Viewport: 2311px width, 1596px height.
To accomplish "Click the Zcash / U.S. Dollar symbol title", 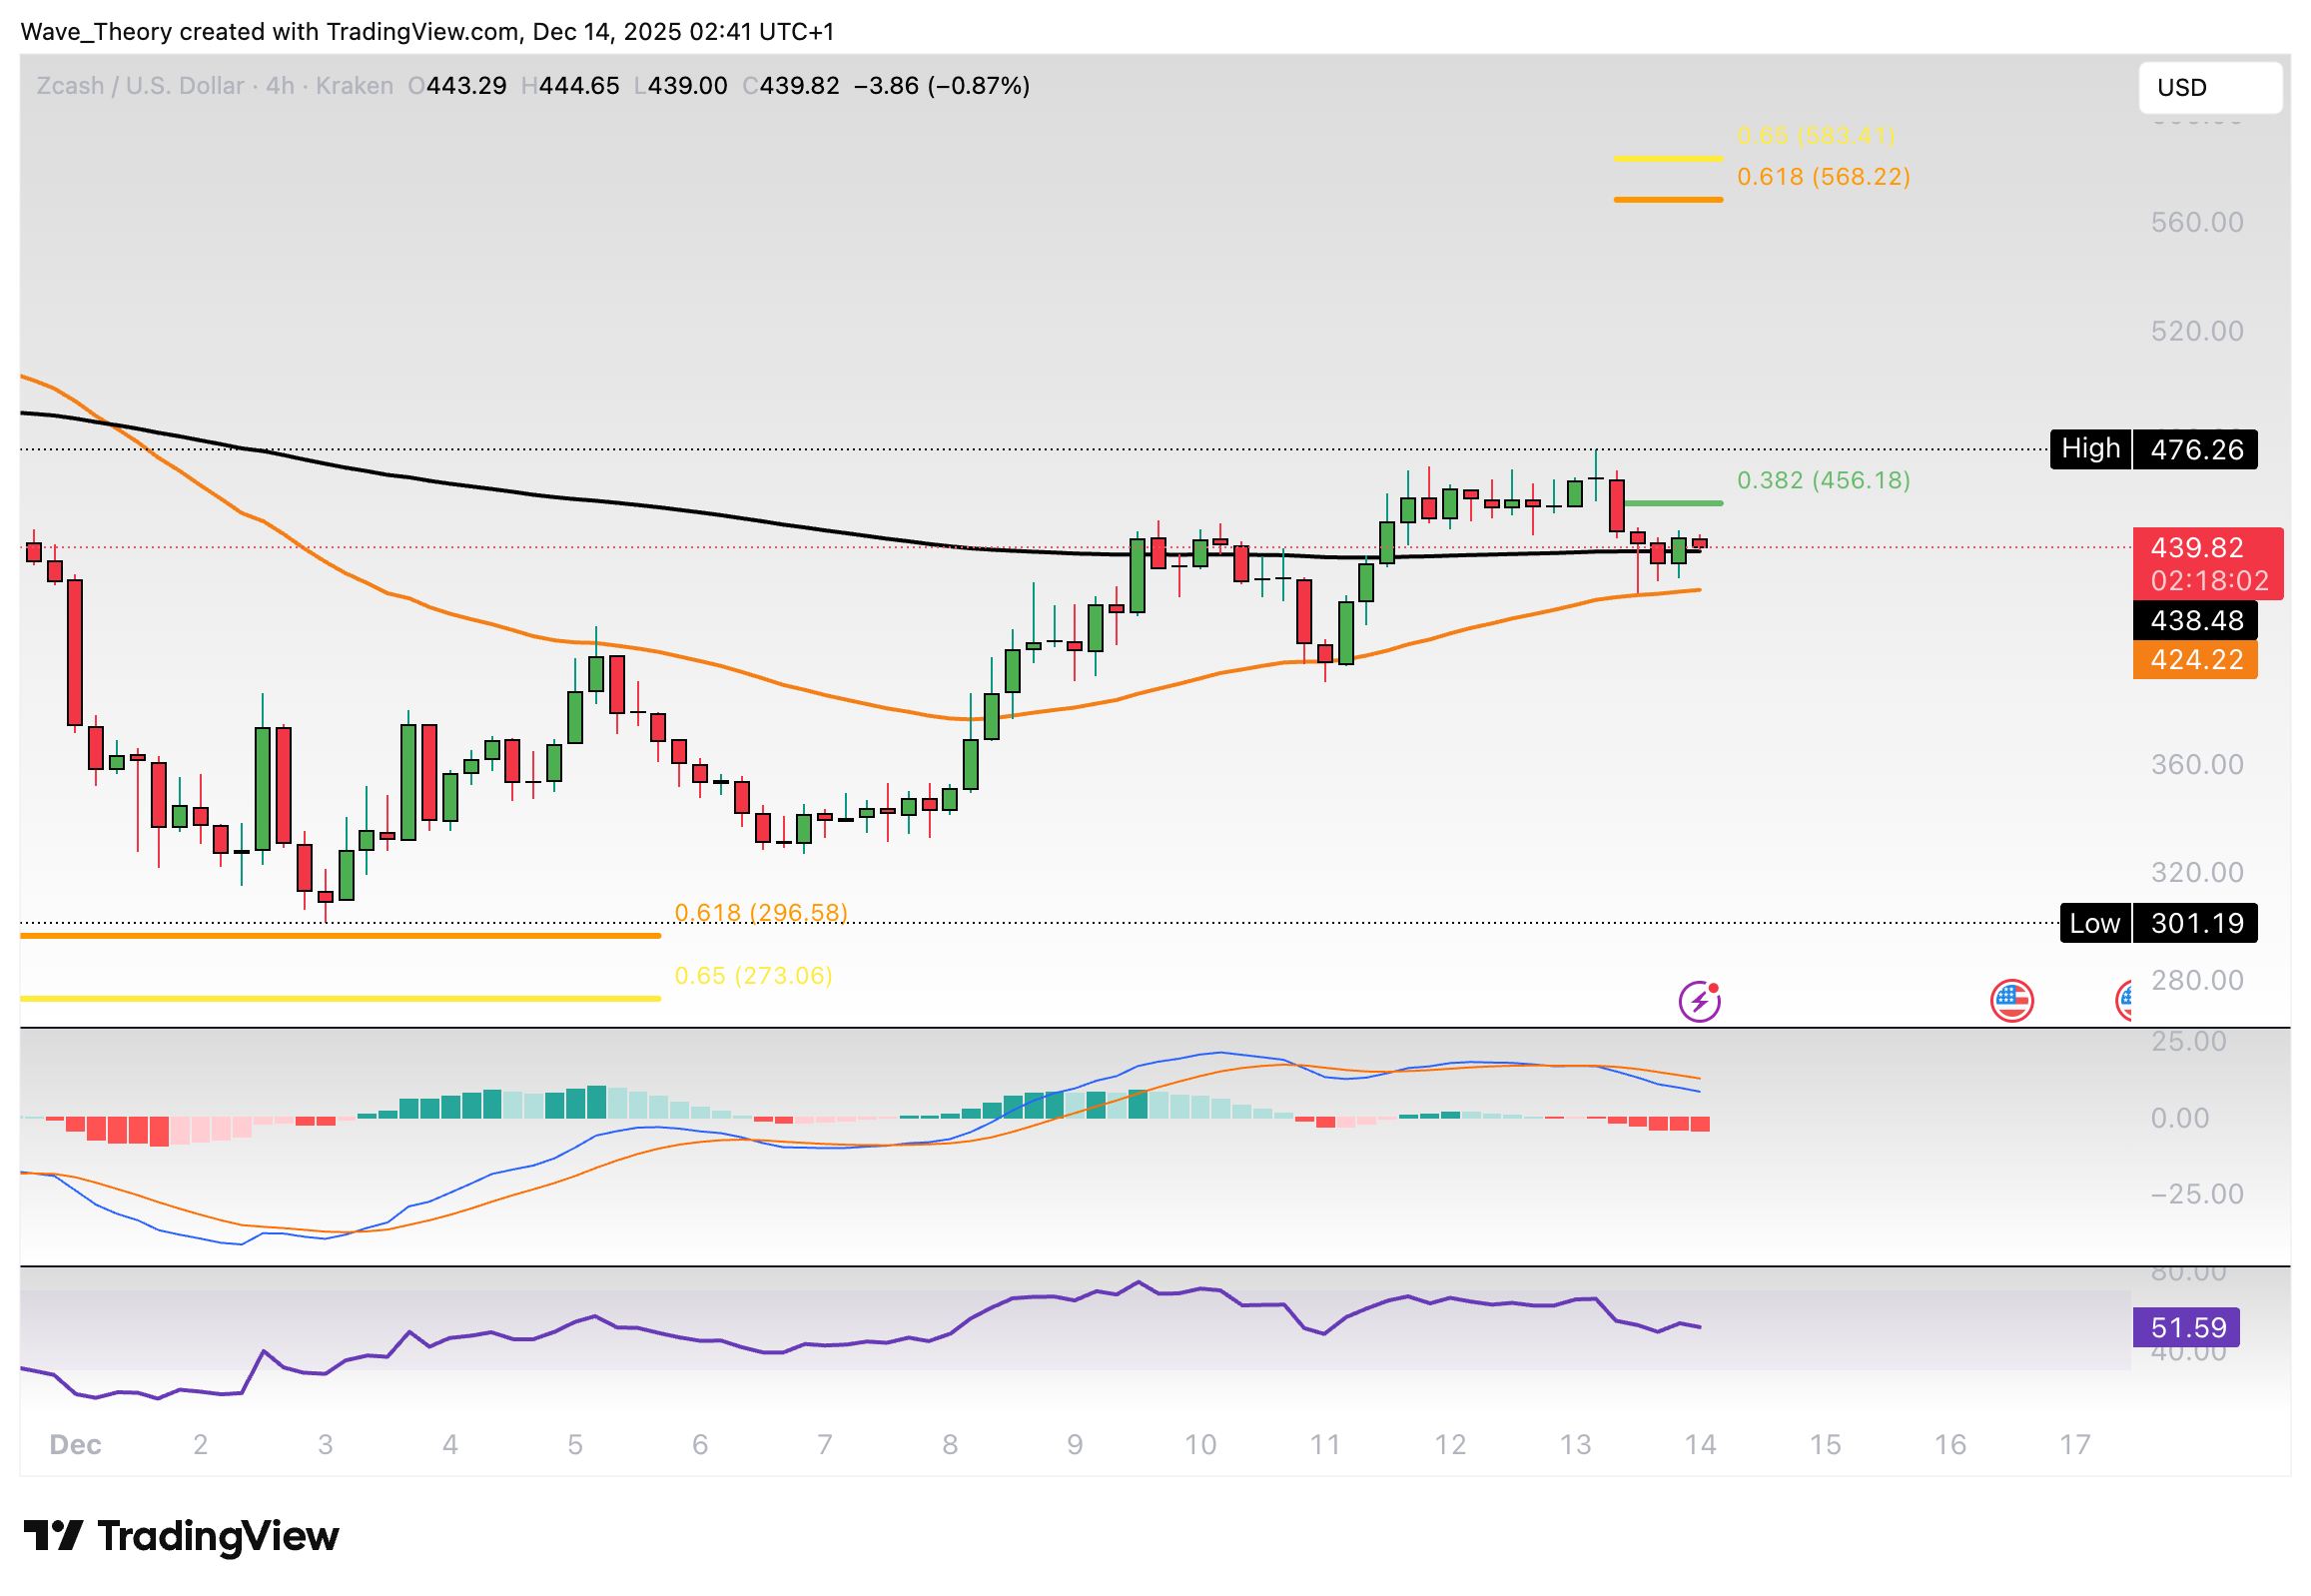I will pos(140,86).
